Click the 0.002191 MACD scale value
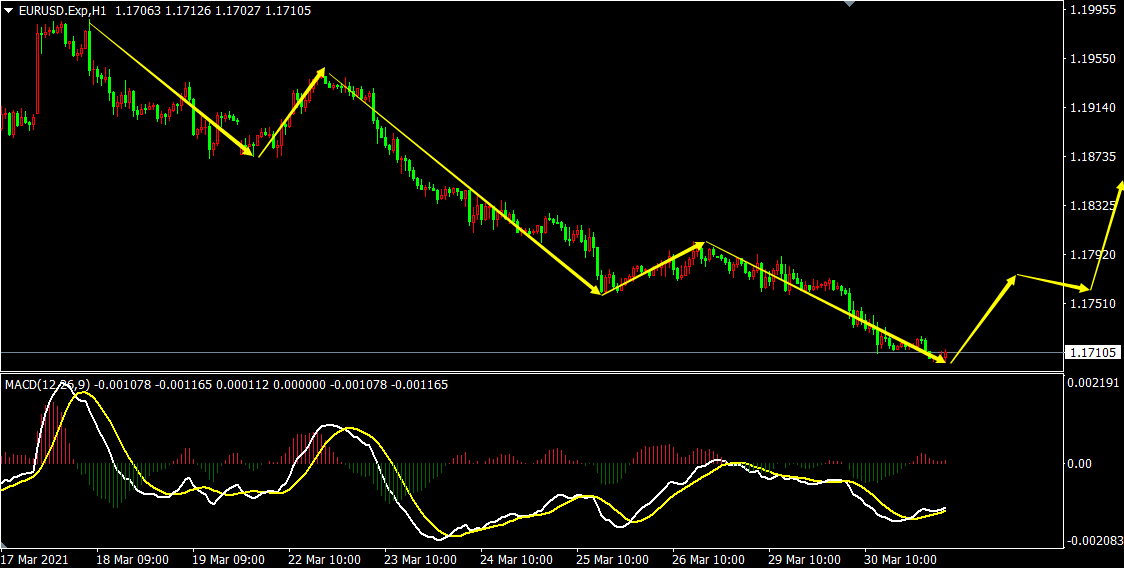 pyautogui.click(x=1093, y=383)
